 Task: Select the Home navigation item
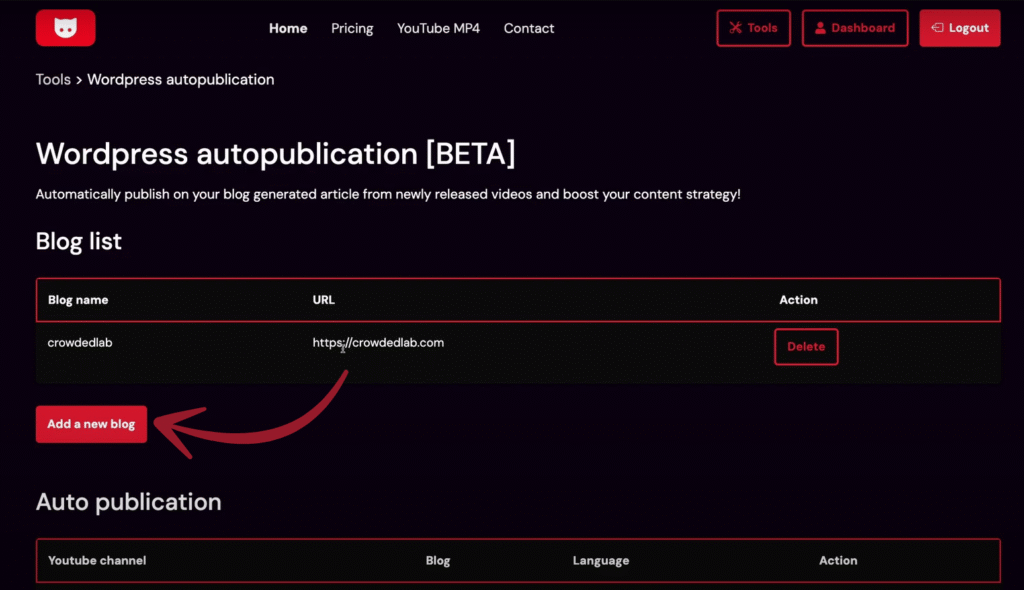[x=288, y=28]
